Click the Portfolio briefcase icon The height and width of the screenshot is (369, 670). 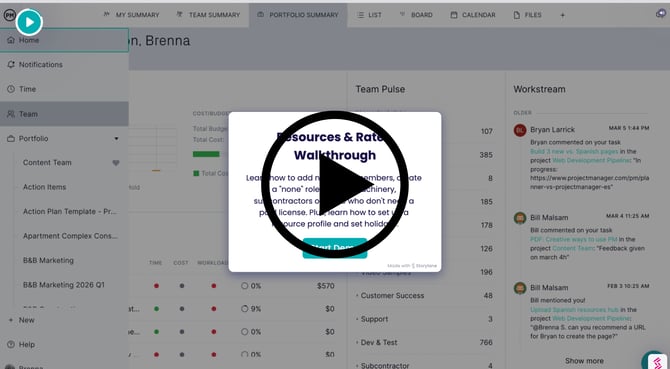(11, 139)
